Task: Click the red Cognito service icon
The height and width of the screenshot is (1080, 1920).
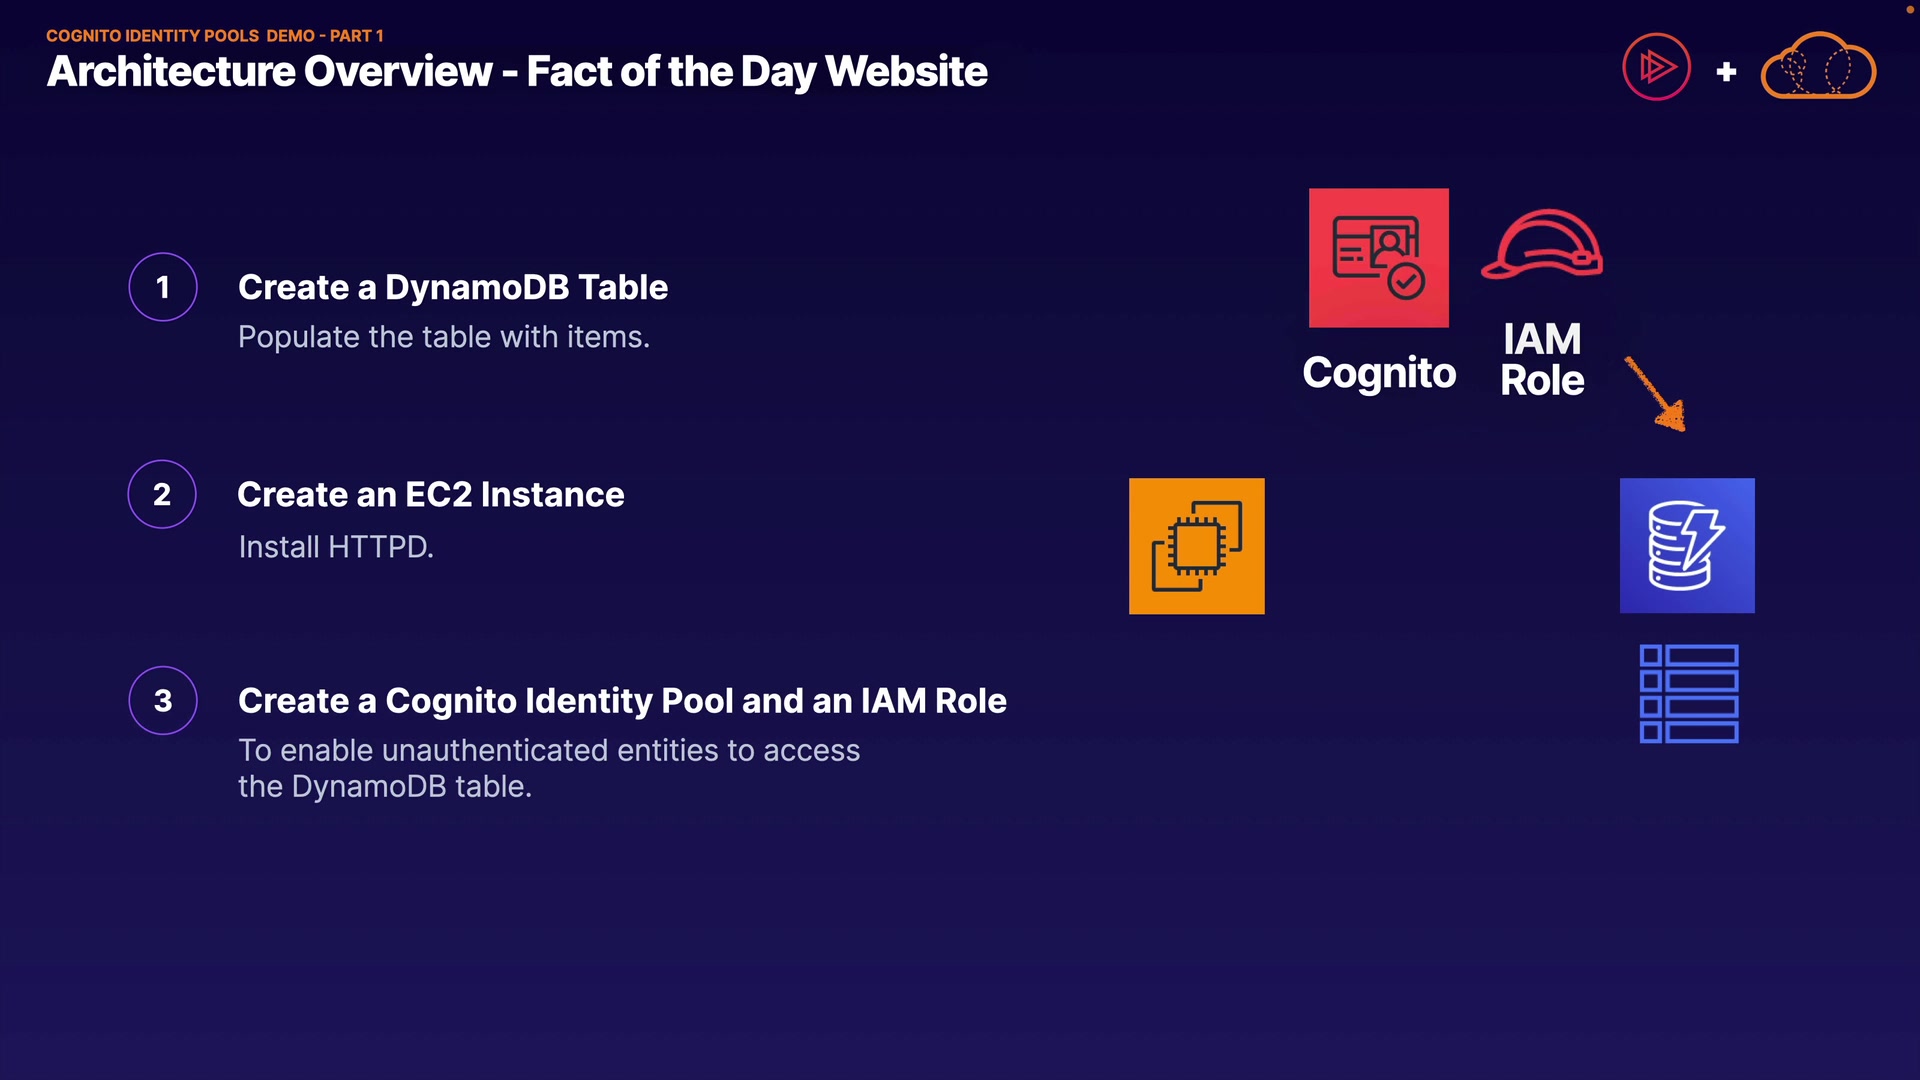Action: [x=1378, y=258]
